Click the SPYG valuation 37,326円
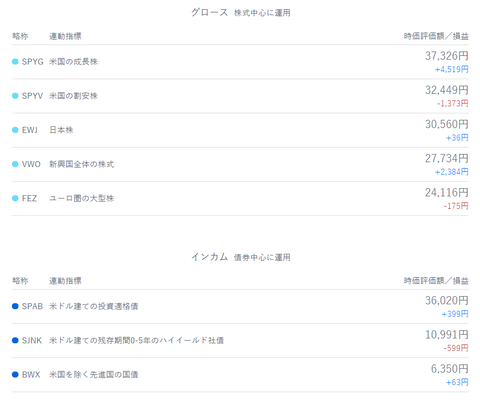Screen dimensions: 480x403 pyautogui.click(x=447, y=56)
